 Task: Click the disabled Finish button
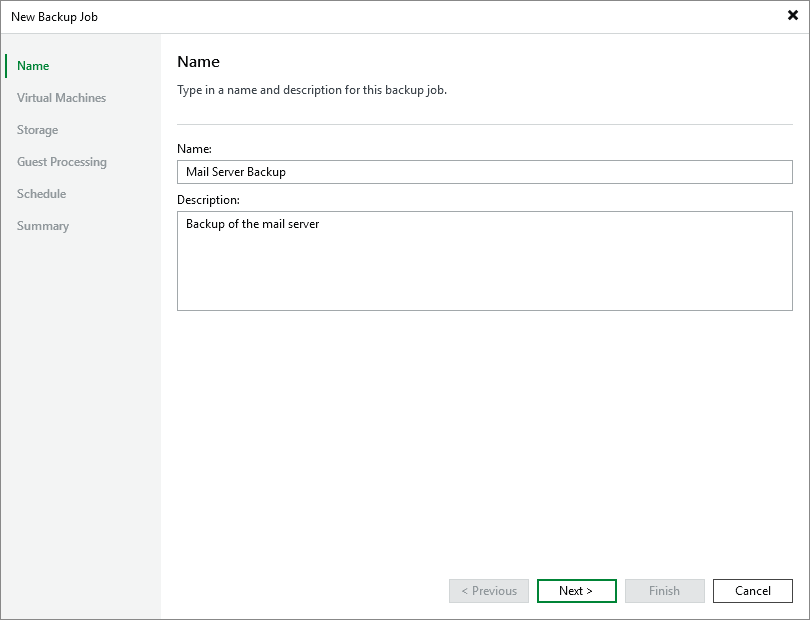point(664,591)
